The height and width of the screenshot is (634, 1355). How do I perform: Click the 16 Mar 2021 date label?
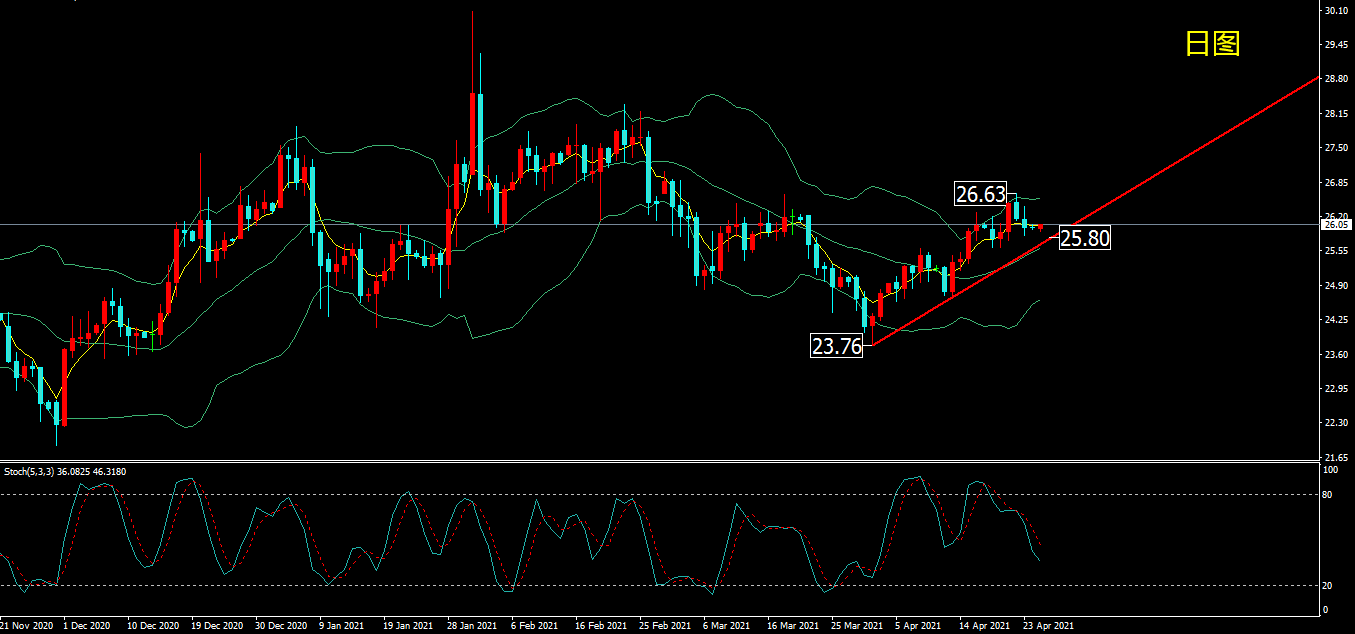[792, 626]
